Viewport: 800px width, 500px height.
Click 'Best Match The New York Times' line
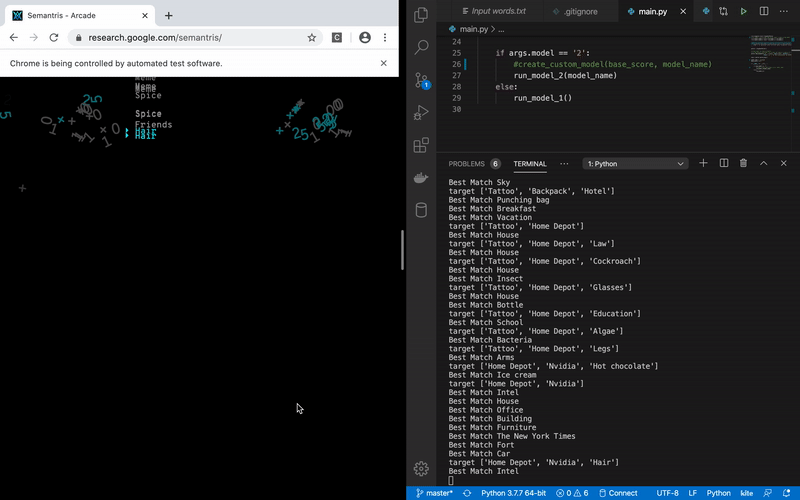[512, 436]
